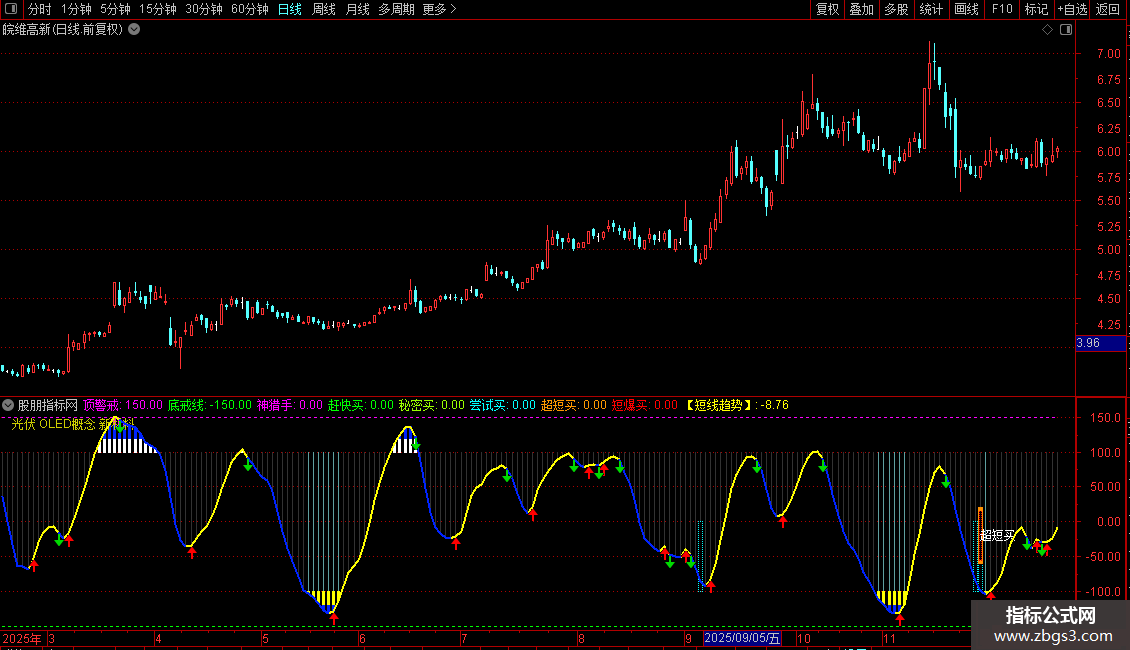Click the 统计 statistics button
This screenshot has height=650, width=1130.
click(x=931, y=10)
